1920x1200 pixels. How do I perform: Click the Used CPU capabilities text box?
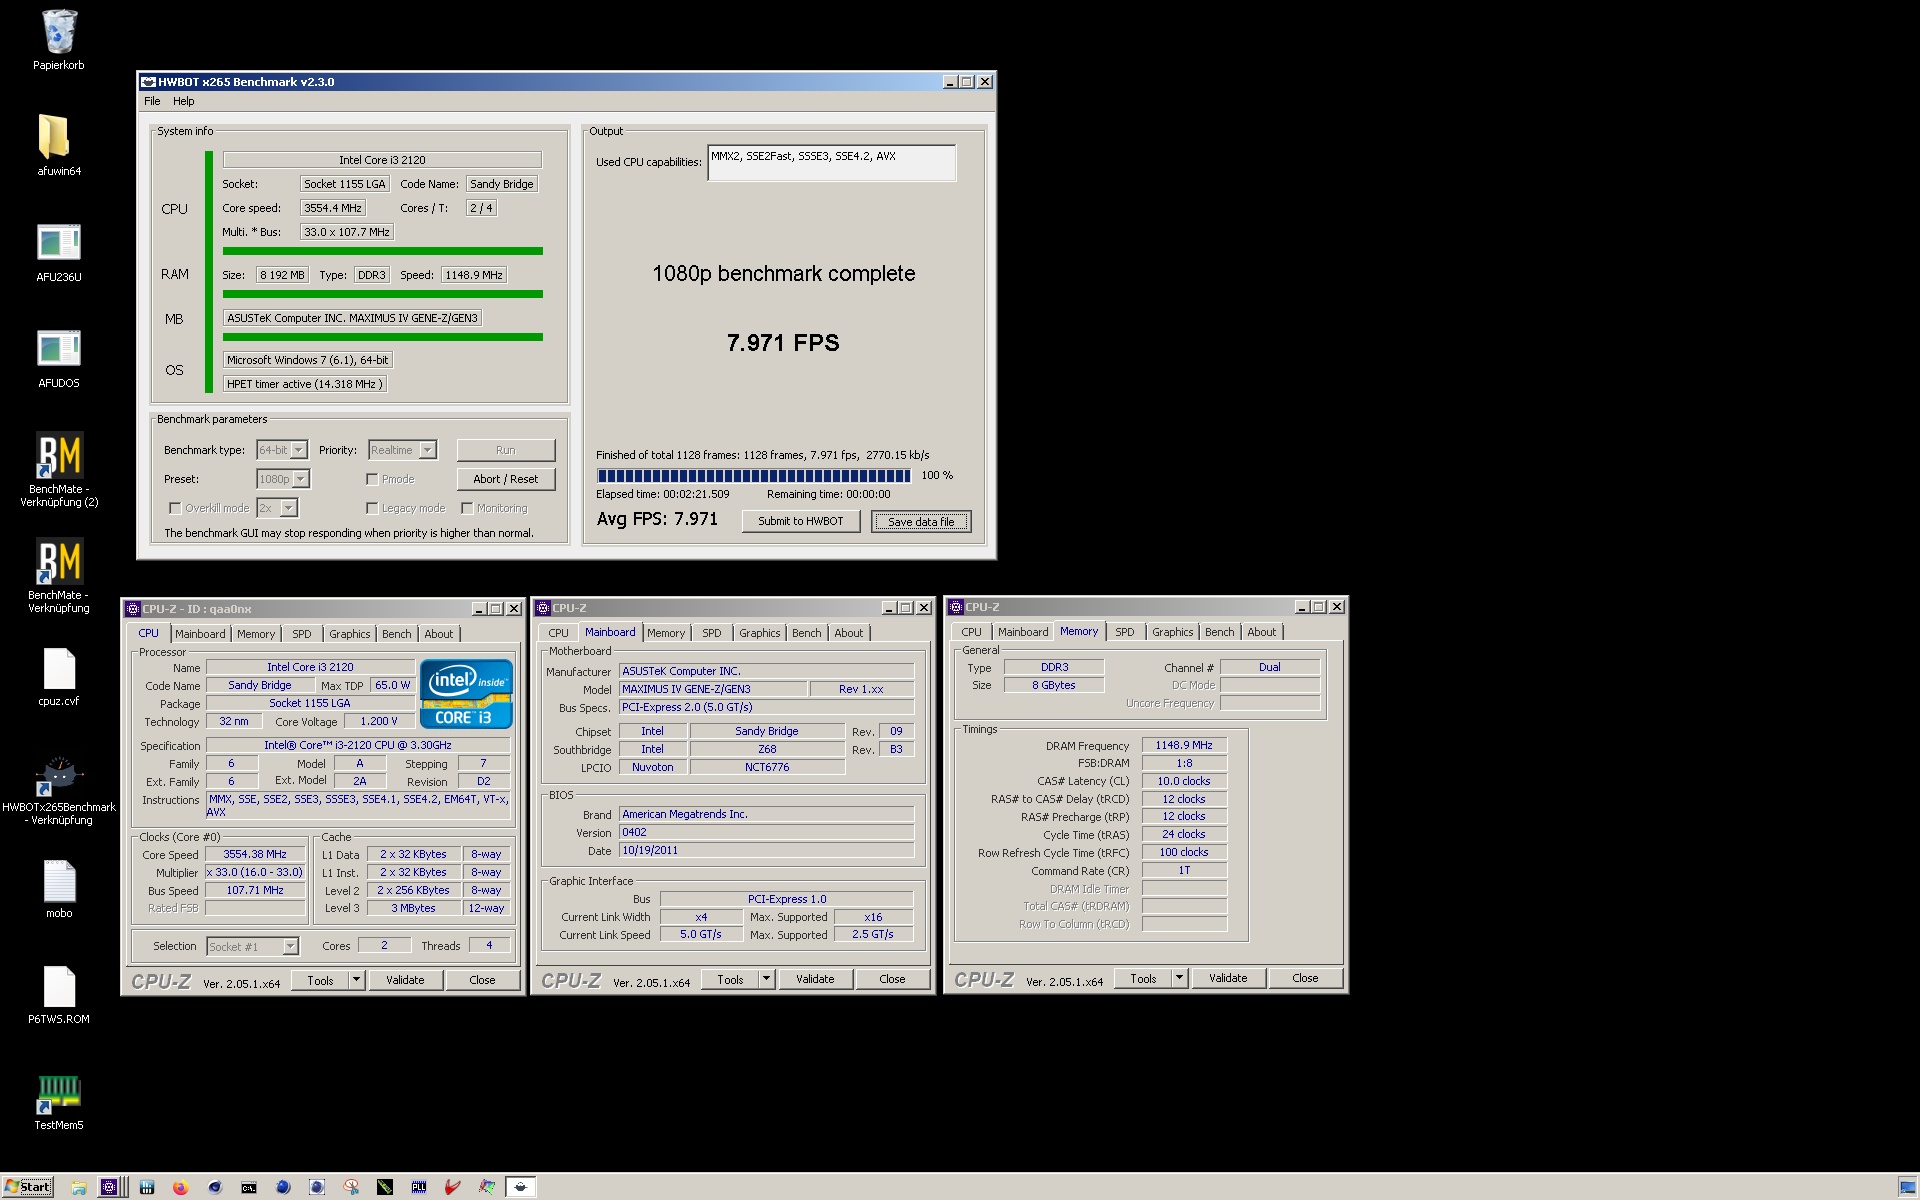tap(831, 163)
